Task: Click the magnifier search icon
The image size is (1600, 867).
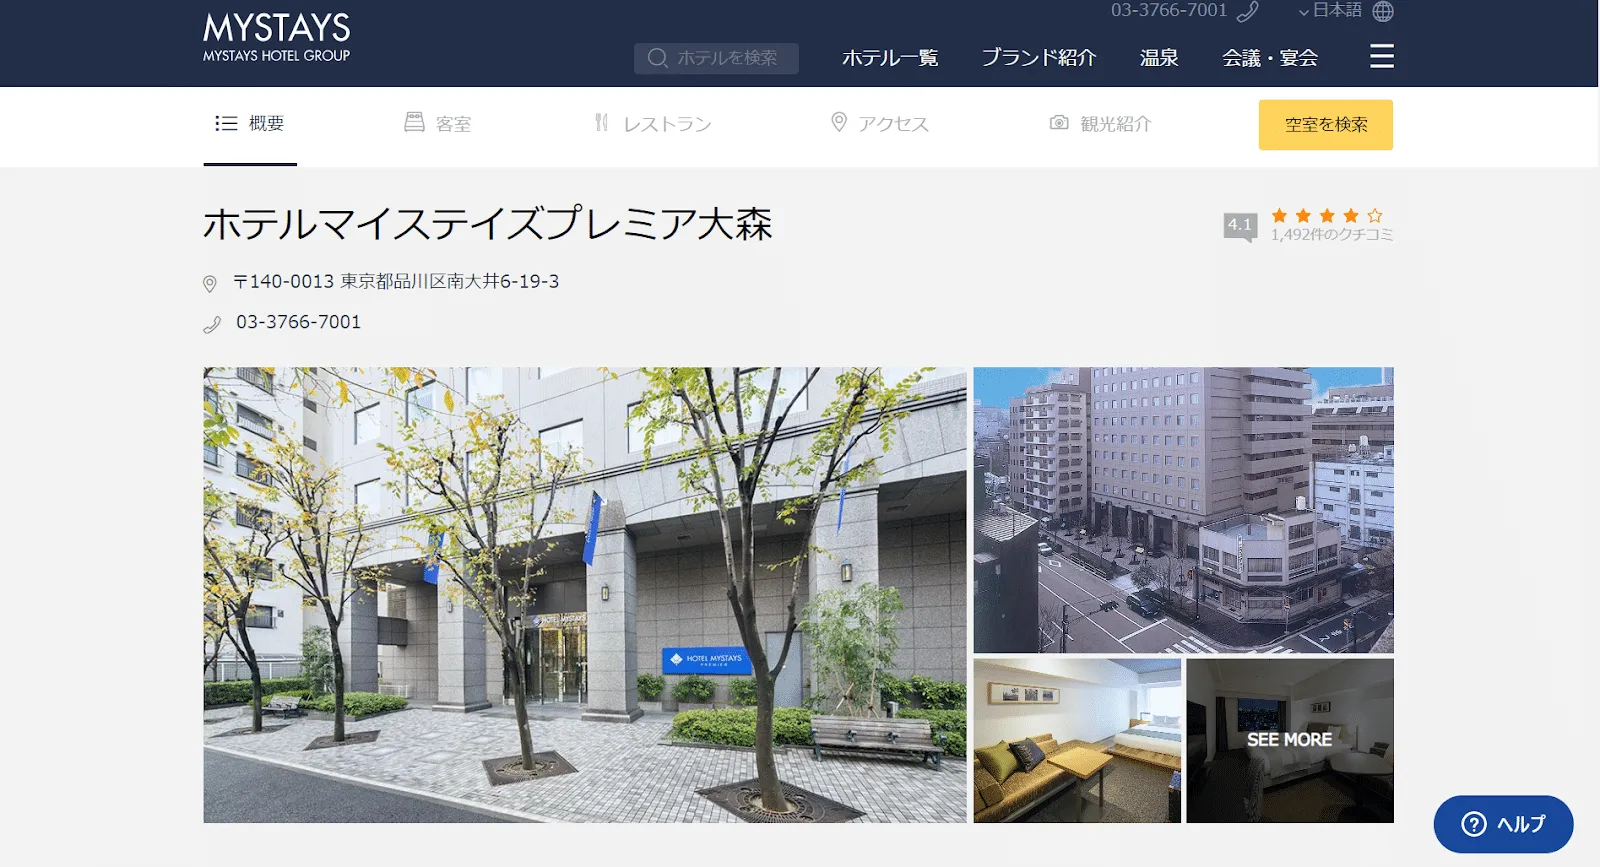Action: tap(657, 58)
